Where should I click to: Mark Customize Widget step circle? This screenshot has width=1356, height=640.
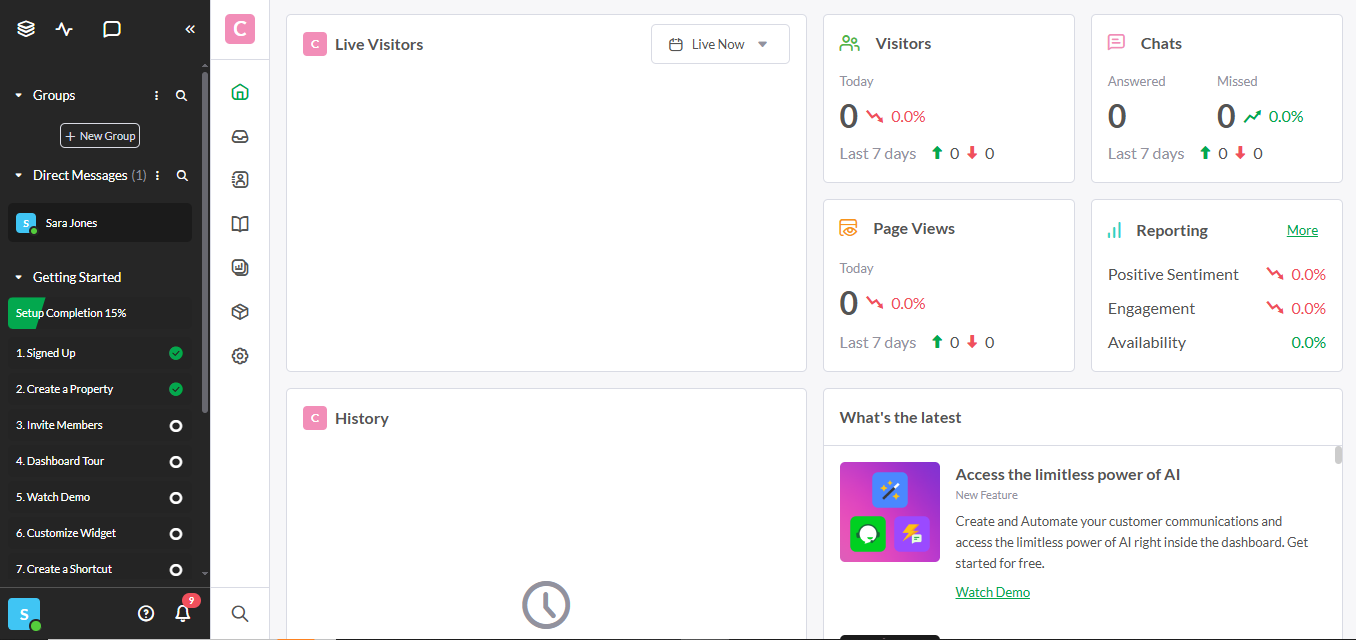pos(176,533)
